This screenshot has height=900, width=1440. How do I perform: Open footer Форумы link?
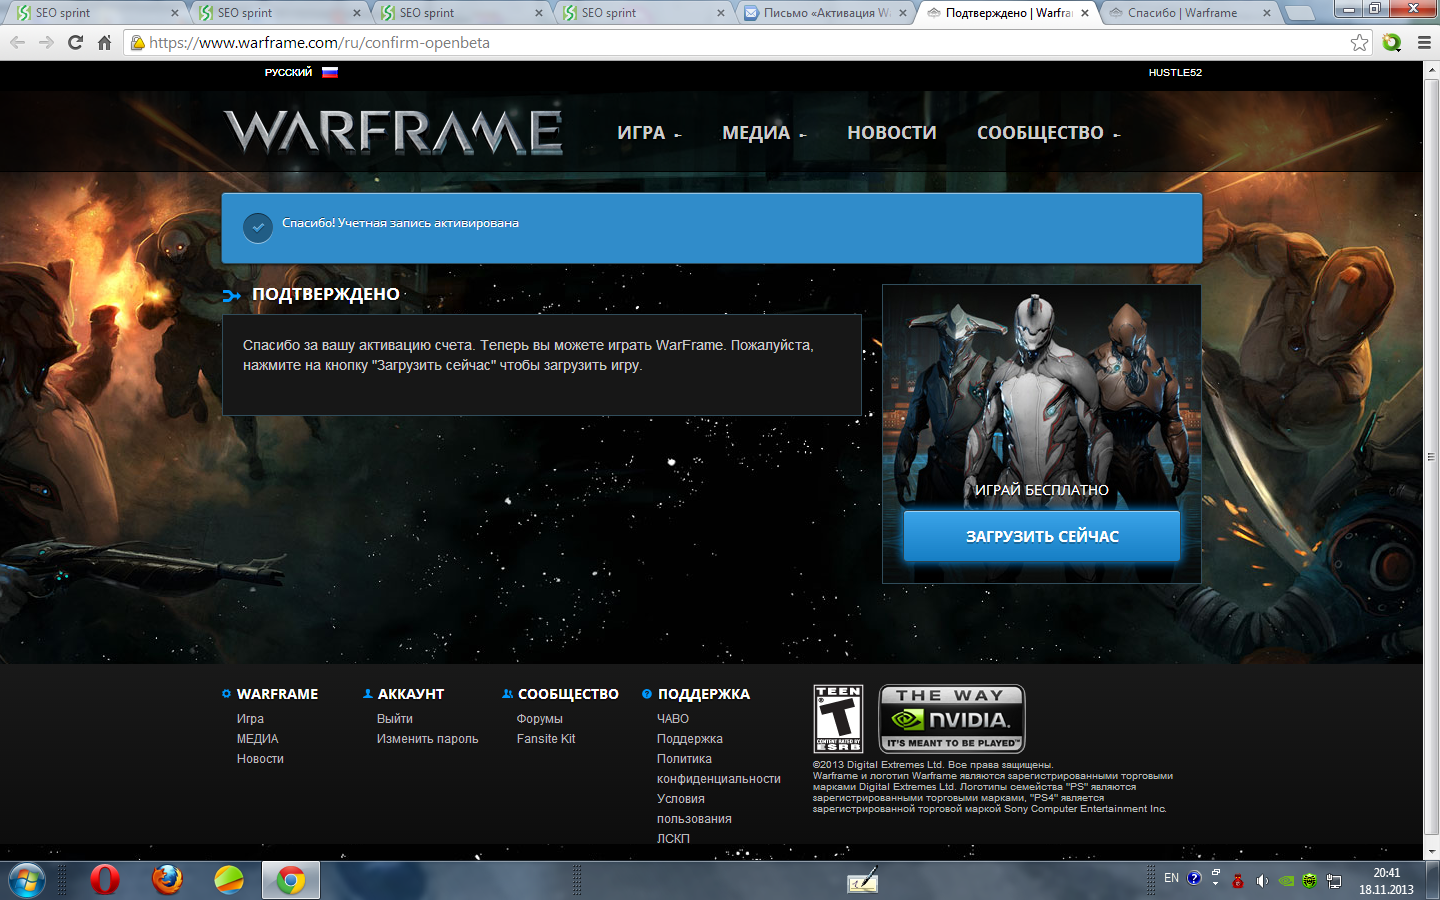pyautogui.click(x=539, y=719)
